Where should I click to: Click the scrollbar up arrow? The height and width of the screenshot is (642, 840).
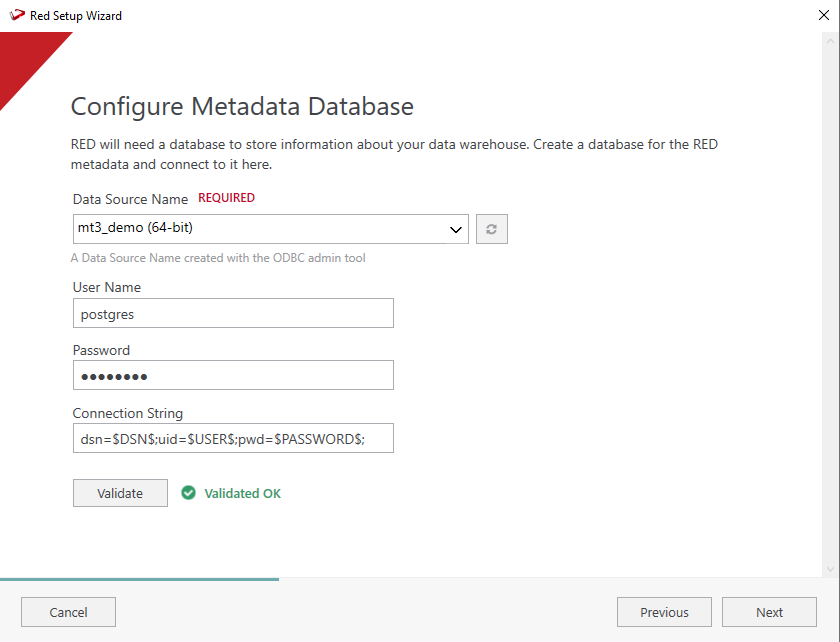click(x=830, y=41)
